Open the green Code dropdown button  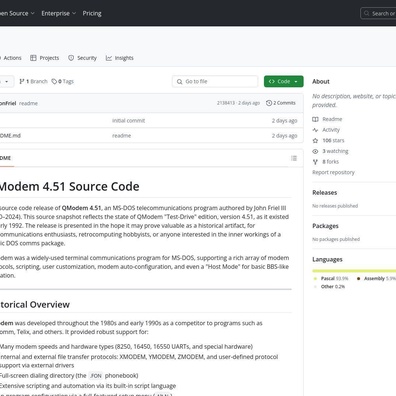point(284,81)
